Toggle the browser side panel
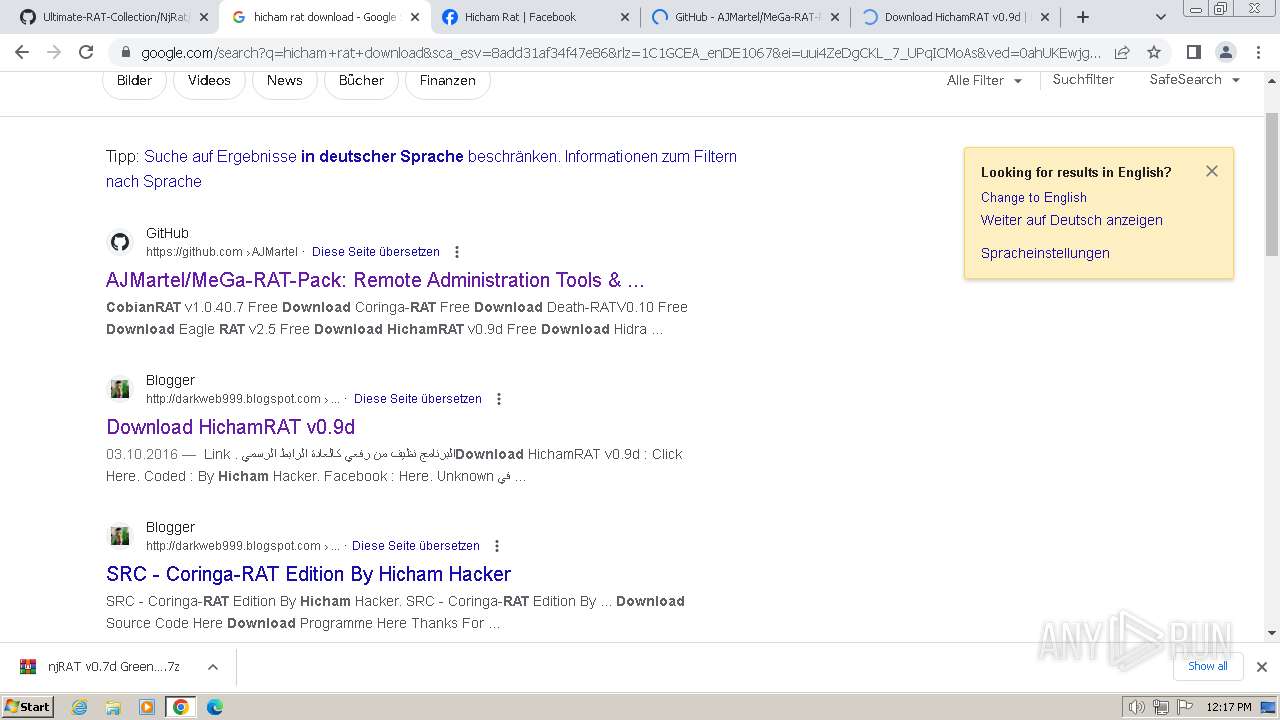This screenshot has width=1280, height=720. coord(1193,52)
